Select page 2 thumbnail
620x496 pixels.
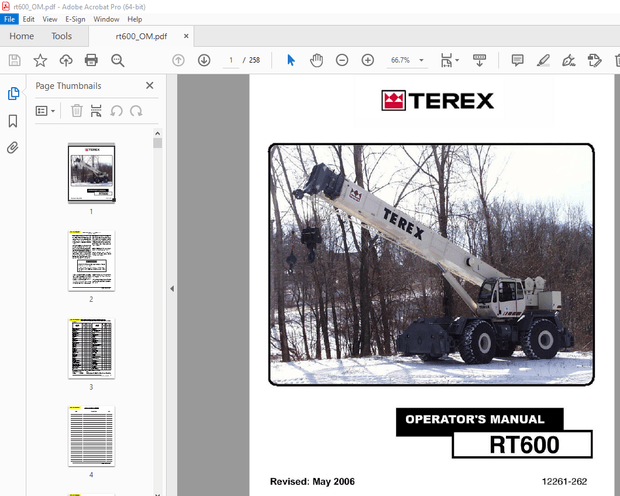[x=91, y=261]
